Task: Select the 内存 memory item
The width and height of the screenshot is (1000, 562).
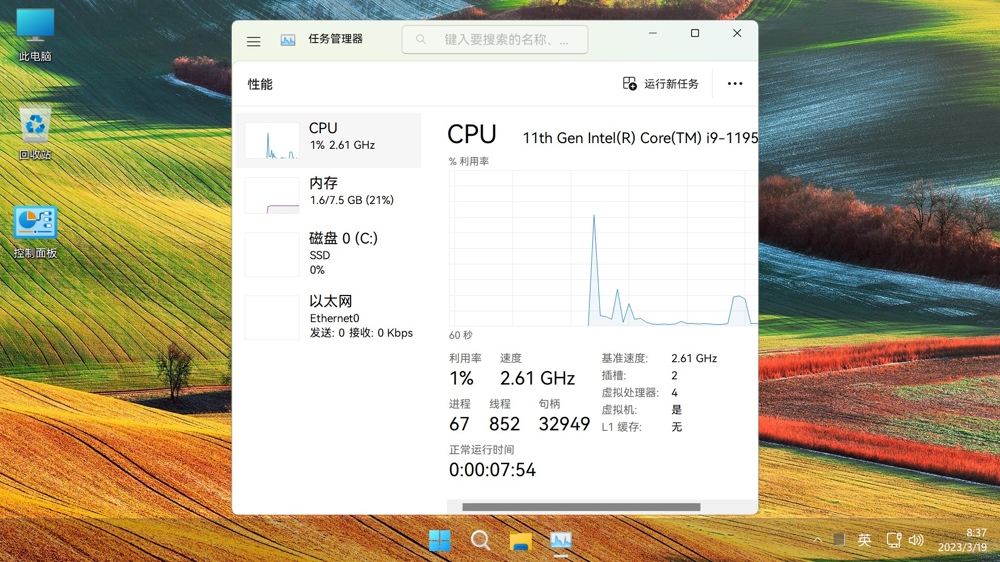Action: [x=328, y=195]
